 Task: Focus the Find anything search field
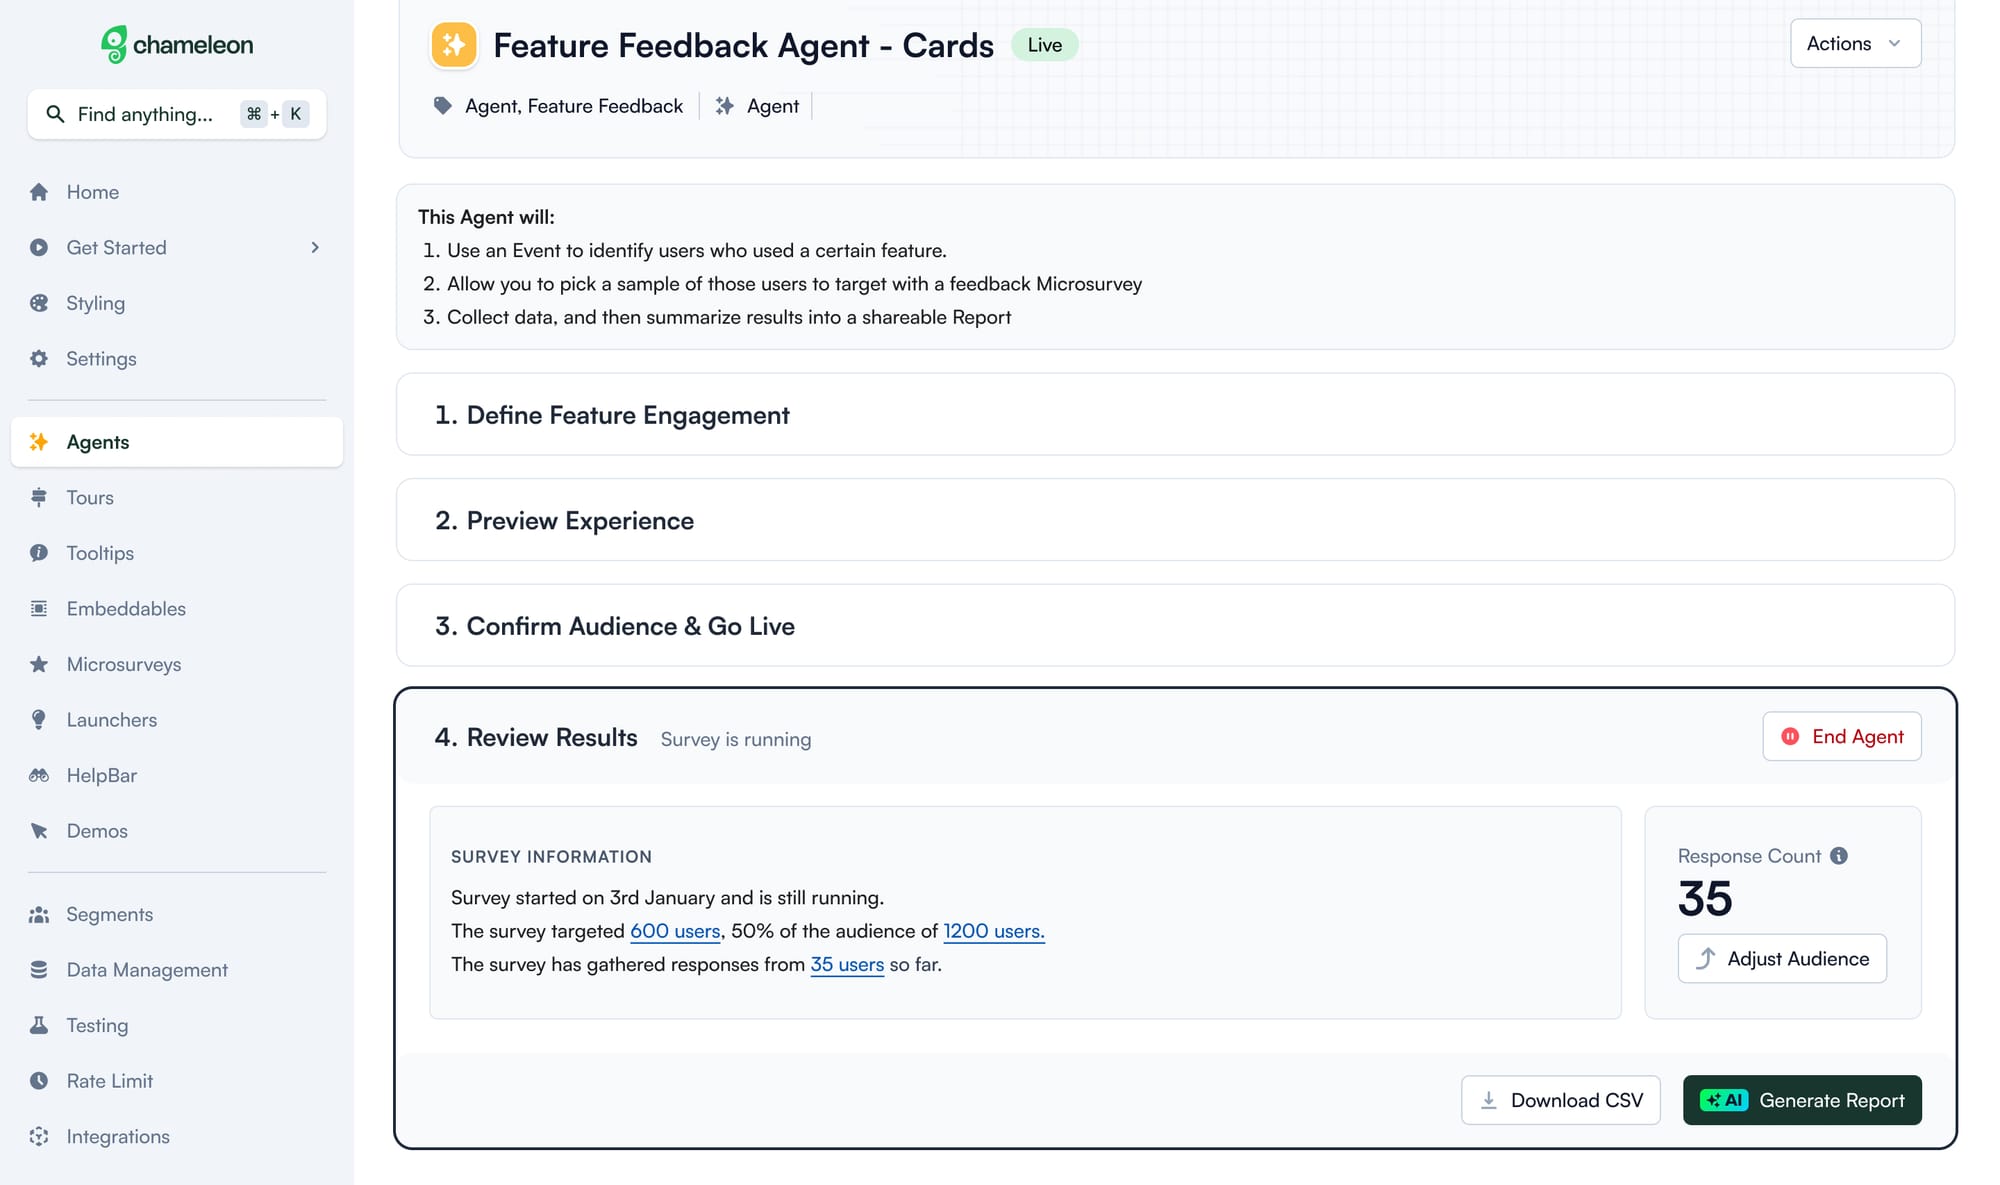coord(177,114)
